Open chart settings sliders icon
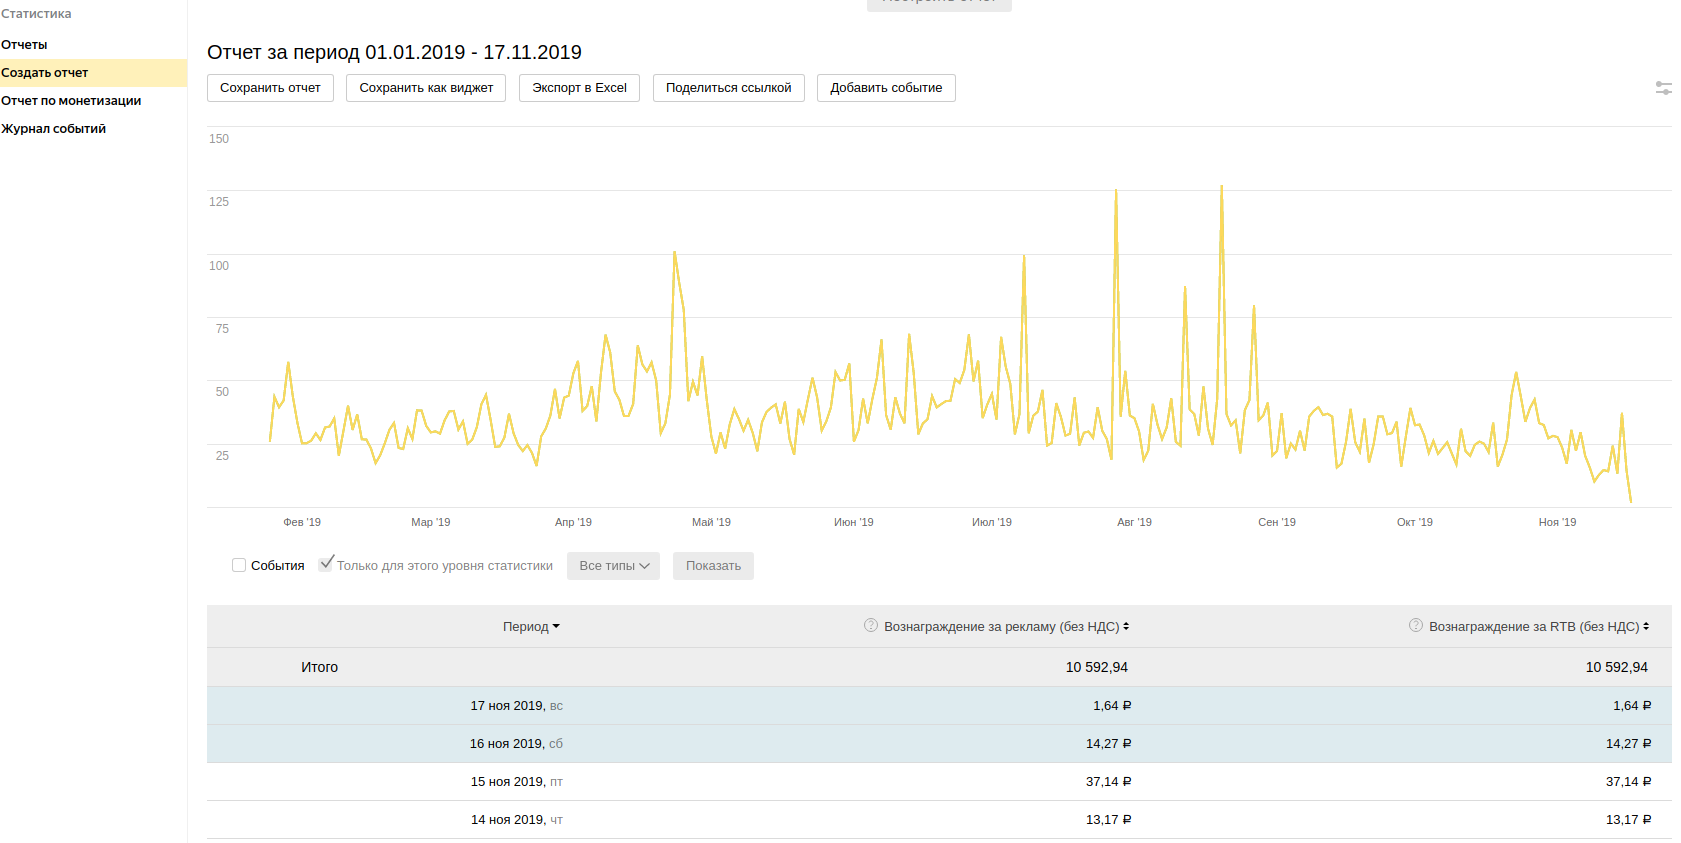This screenshot has width=1681, height=843. click(x=1663, y=88)
